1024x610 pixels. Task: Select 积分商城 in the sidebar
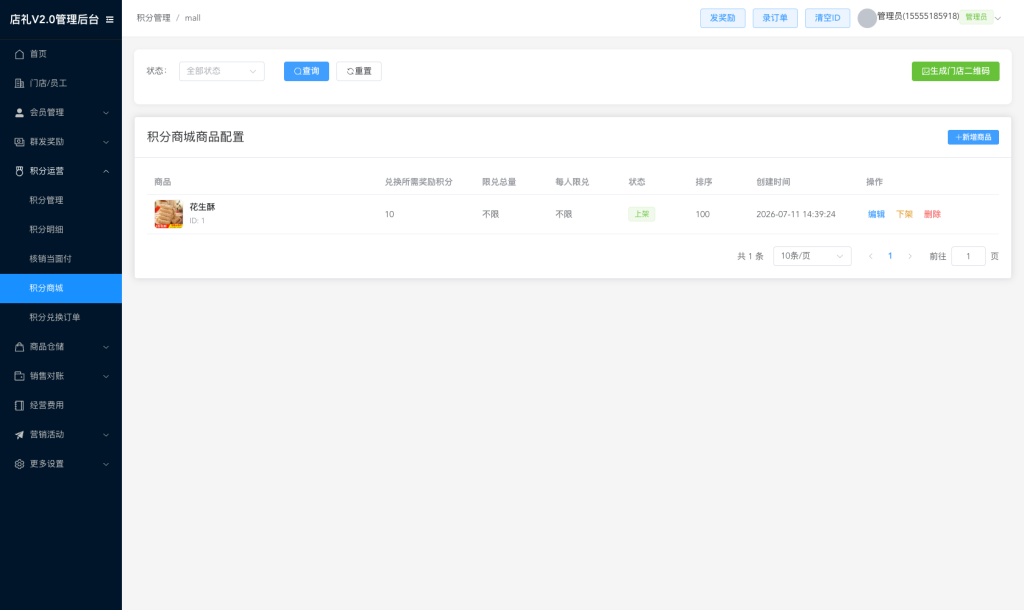point(61,288)
